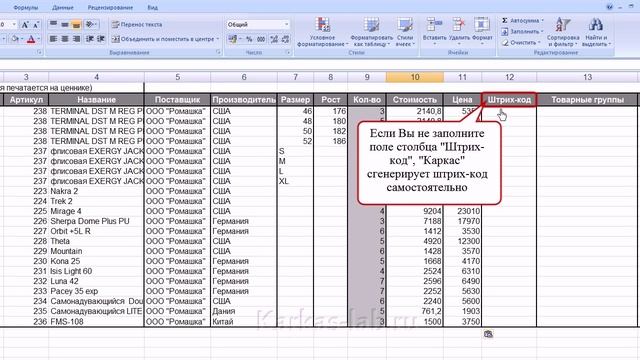Click the Штрих-код header cell
This screenshot has height=360, width=640.
point(509,100)
